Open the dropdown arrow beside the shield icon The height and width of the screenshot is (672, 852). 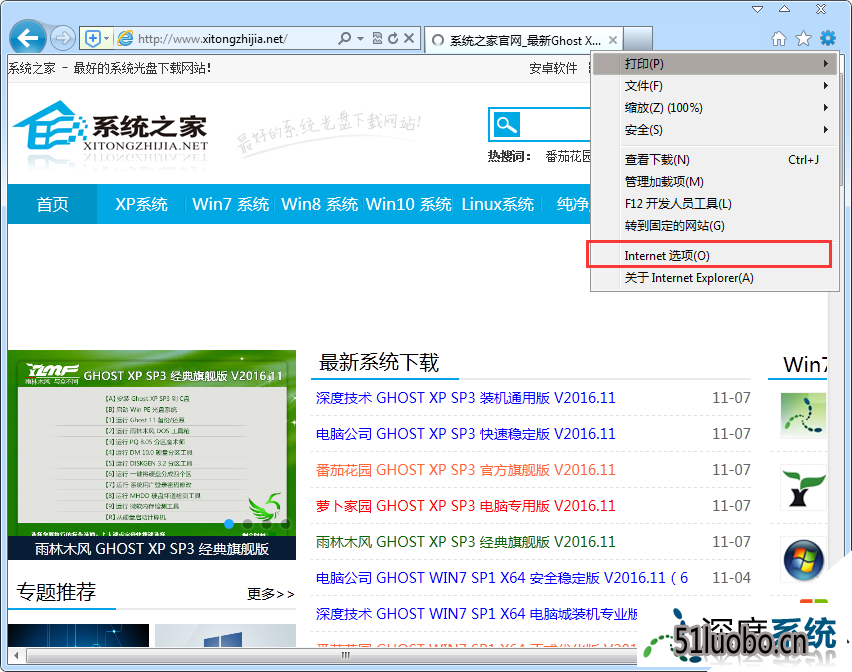[x=106, y=39]
